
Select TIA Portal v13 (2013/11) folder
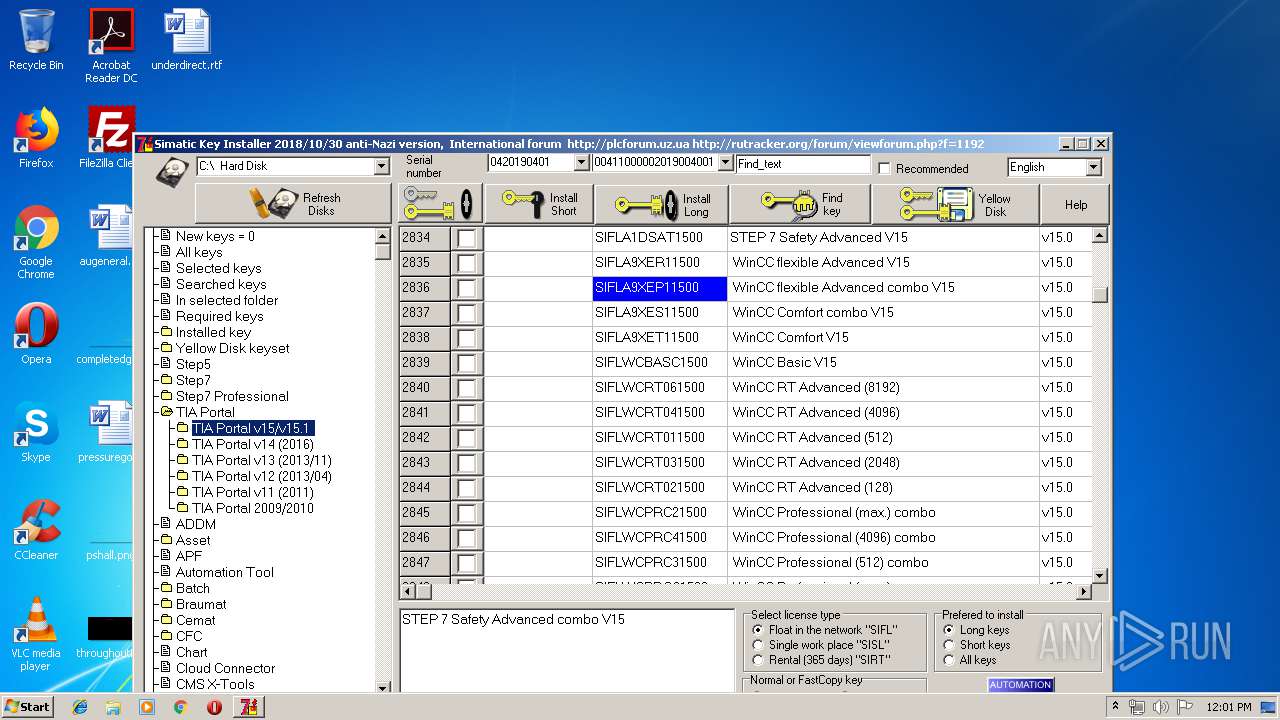[262, 460]
